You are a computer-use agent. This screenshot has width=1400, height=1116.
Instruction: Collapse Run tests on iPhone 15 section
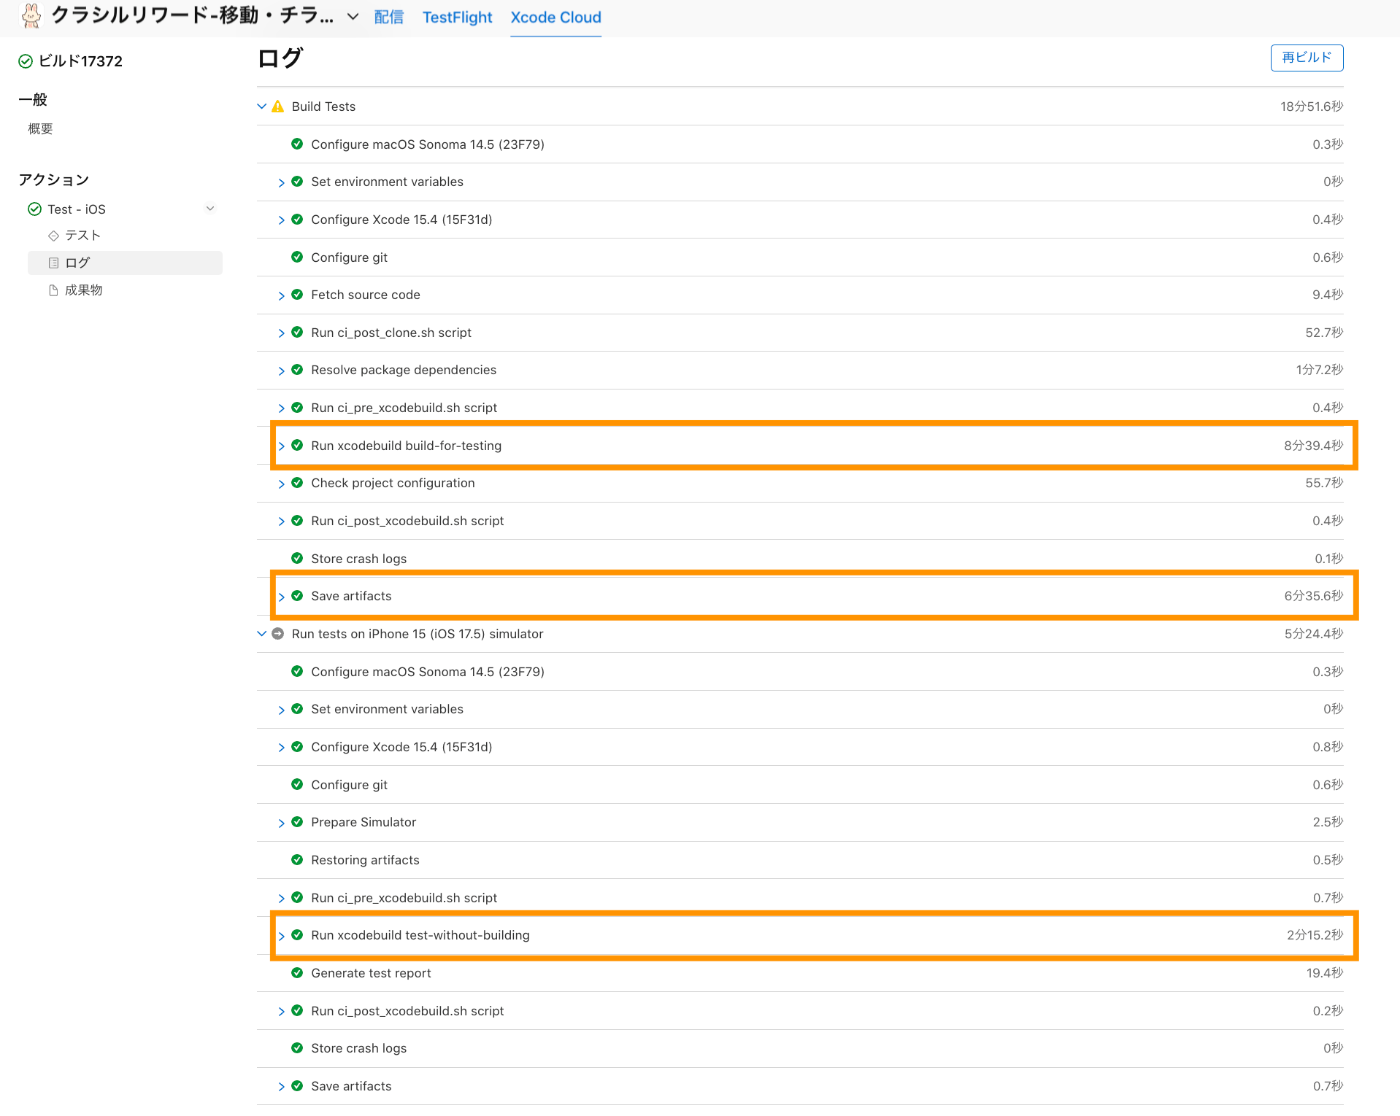(x=262, y=634)
